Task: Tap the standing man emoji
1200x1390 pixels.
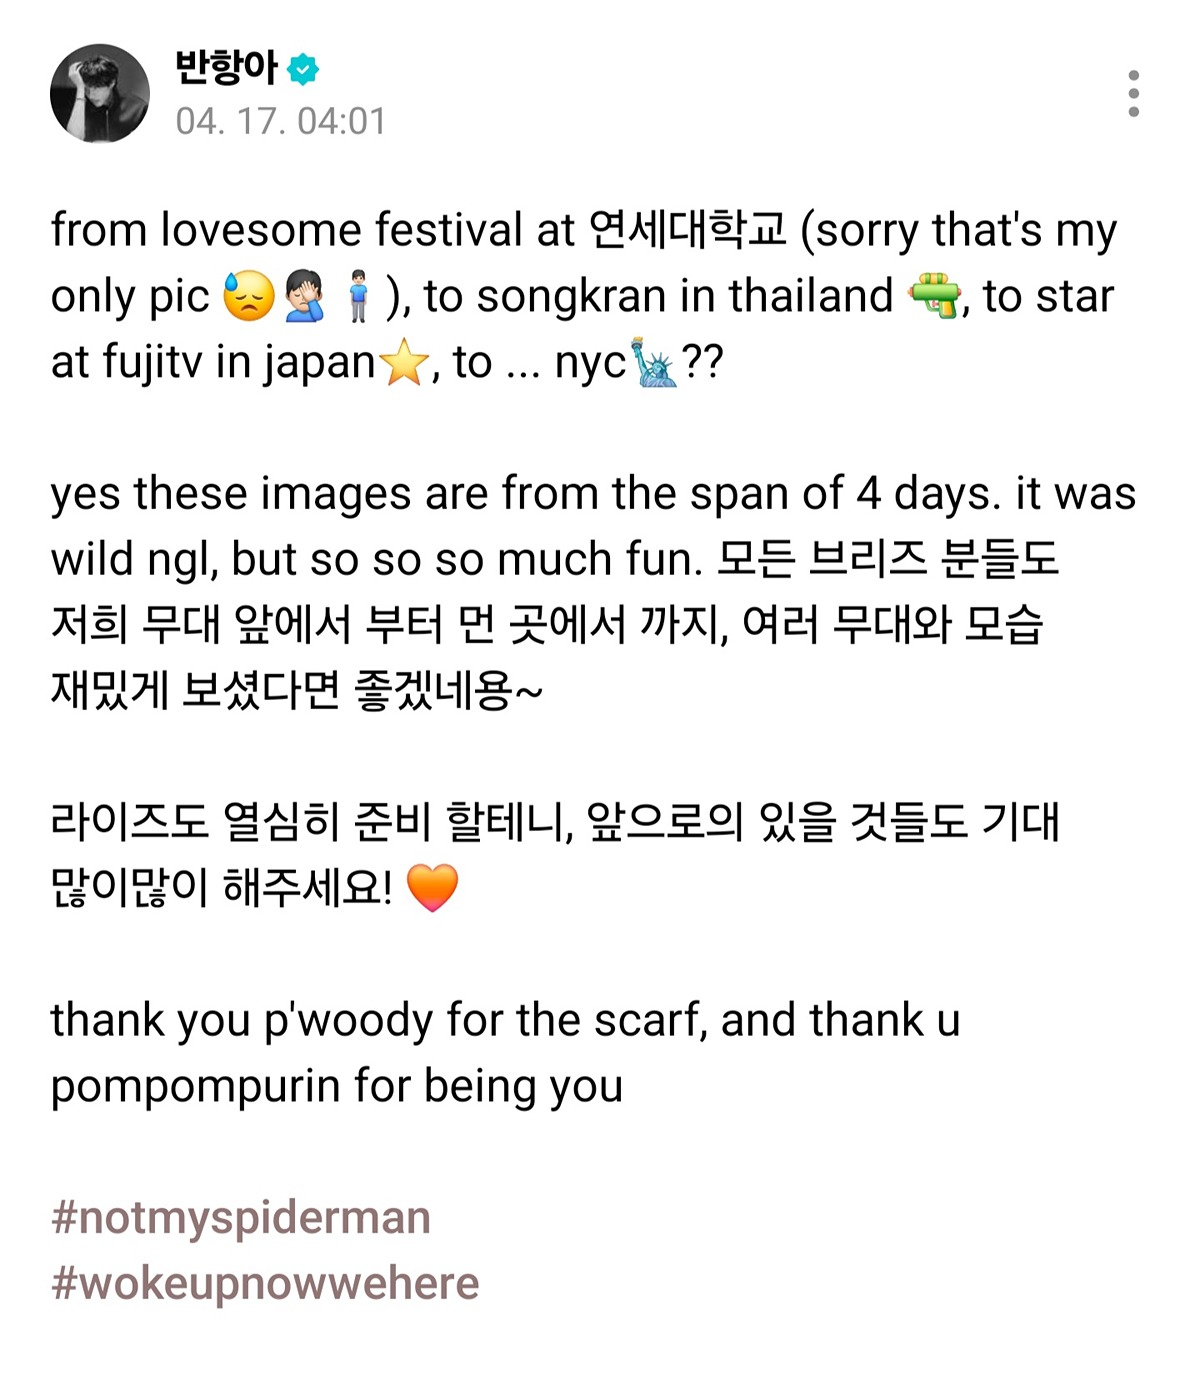Action: pos(358,297)
